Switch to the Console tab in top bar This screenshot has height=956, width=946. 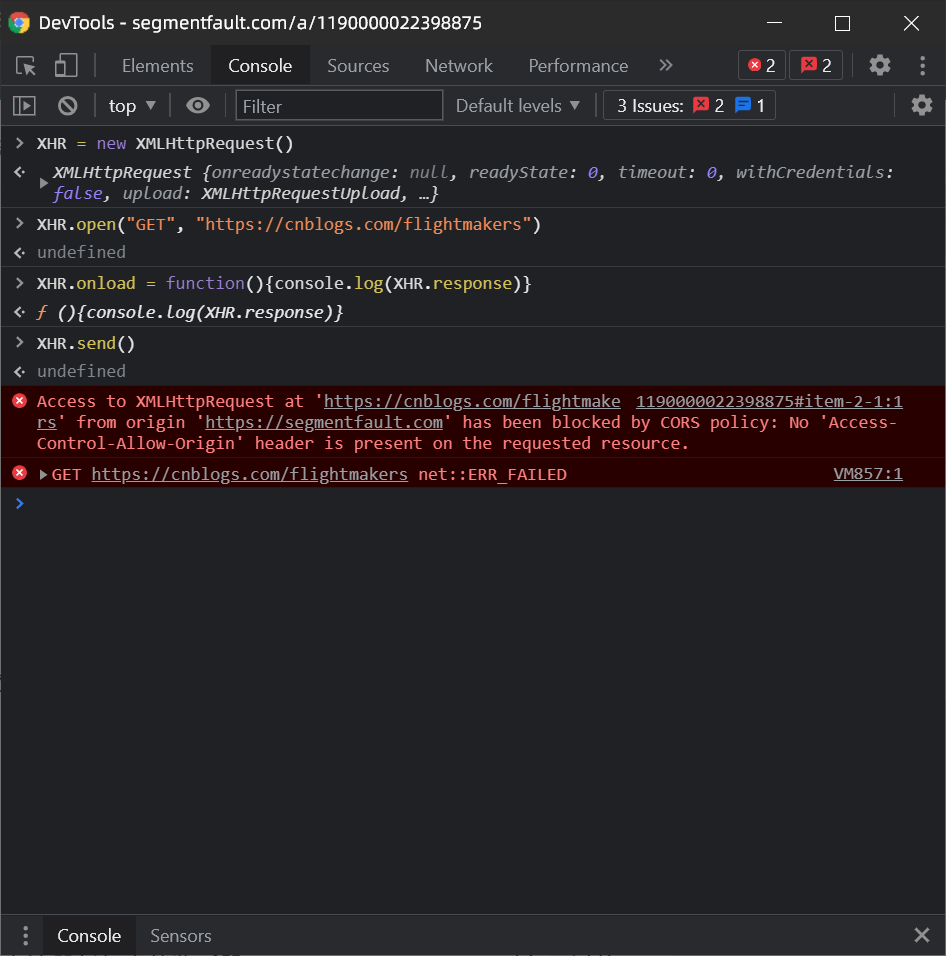pyautogui.click(x=260, y=66)
